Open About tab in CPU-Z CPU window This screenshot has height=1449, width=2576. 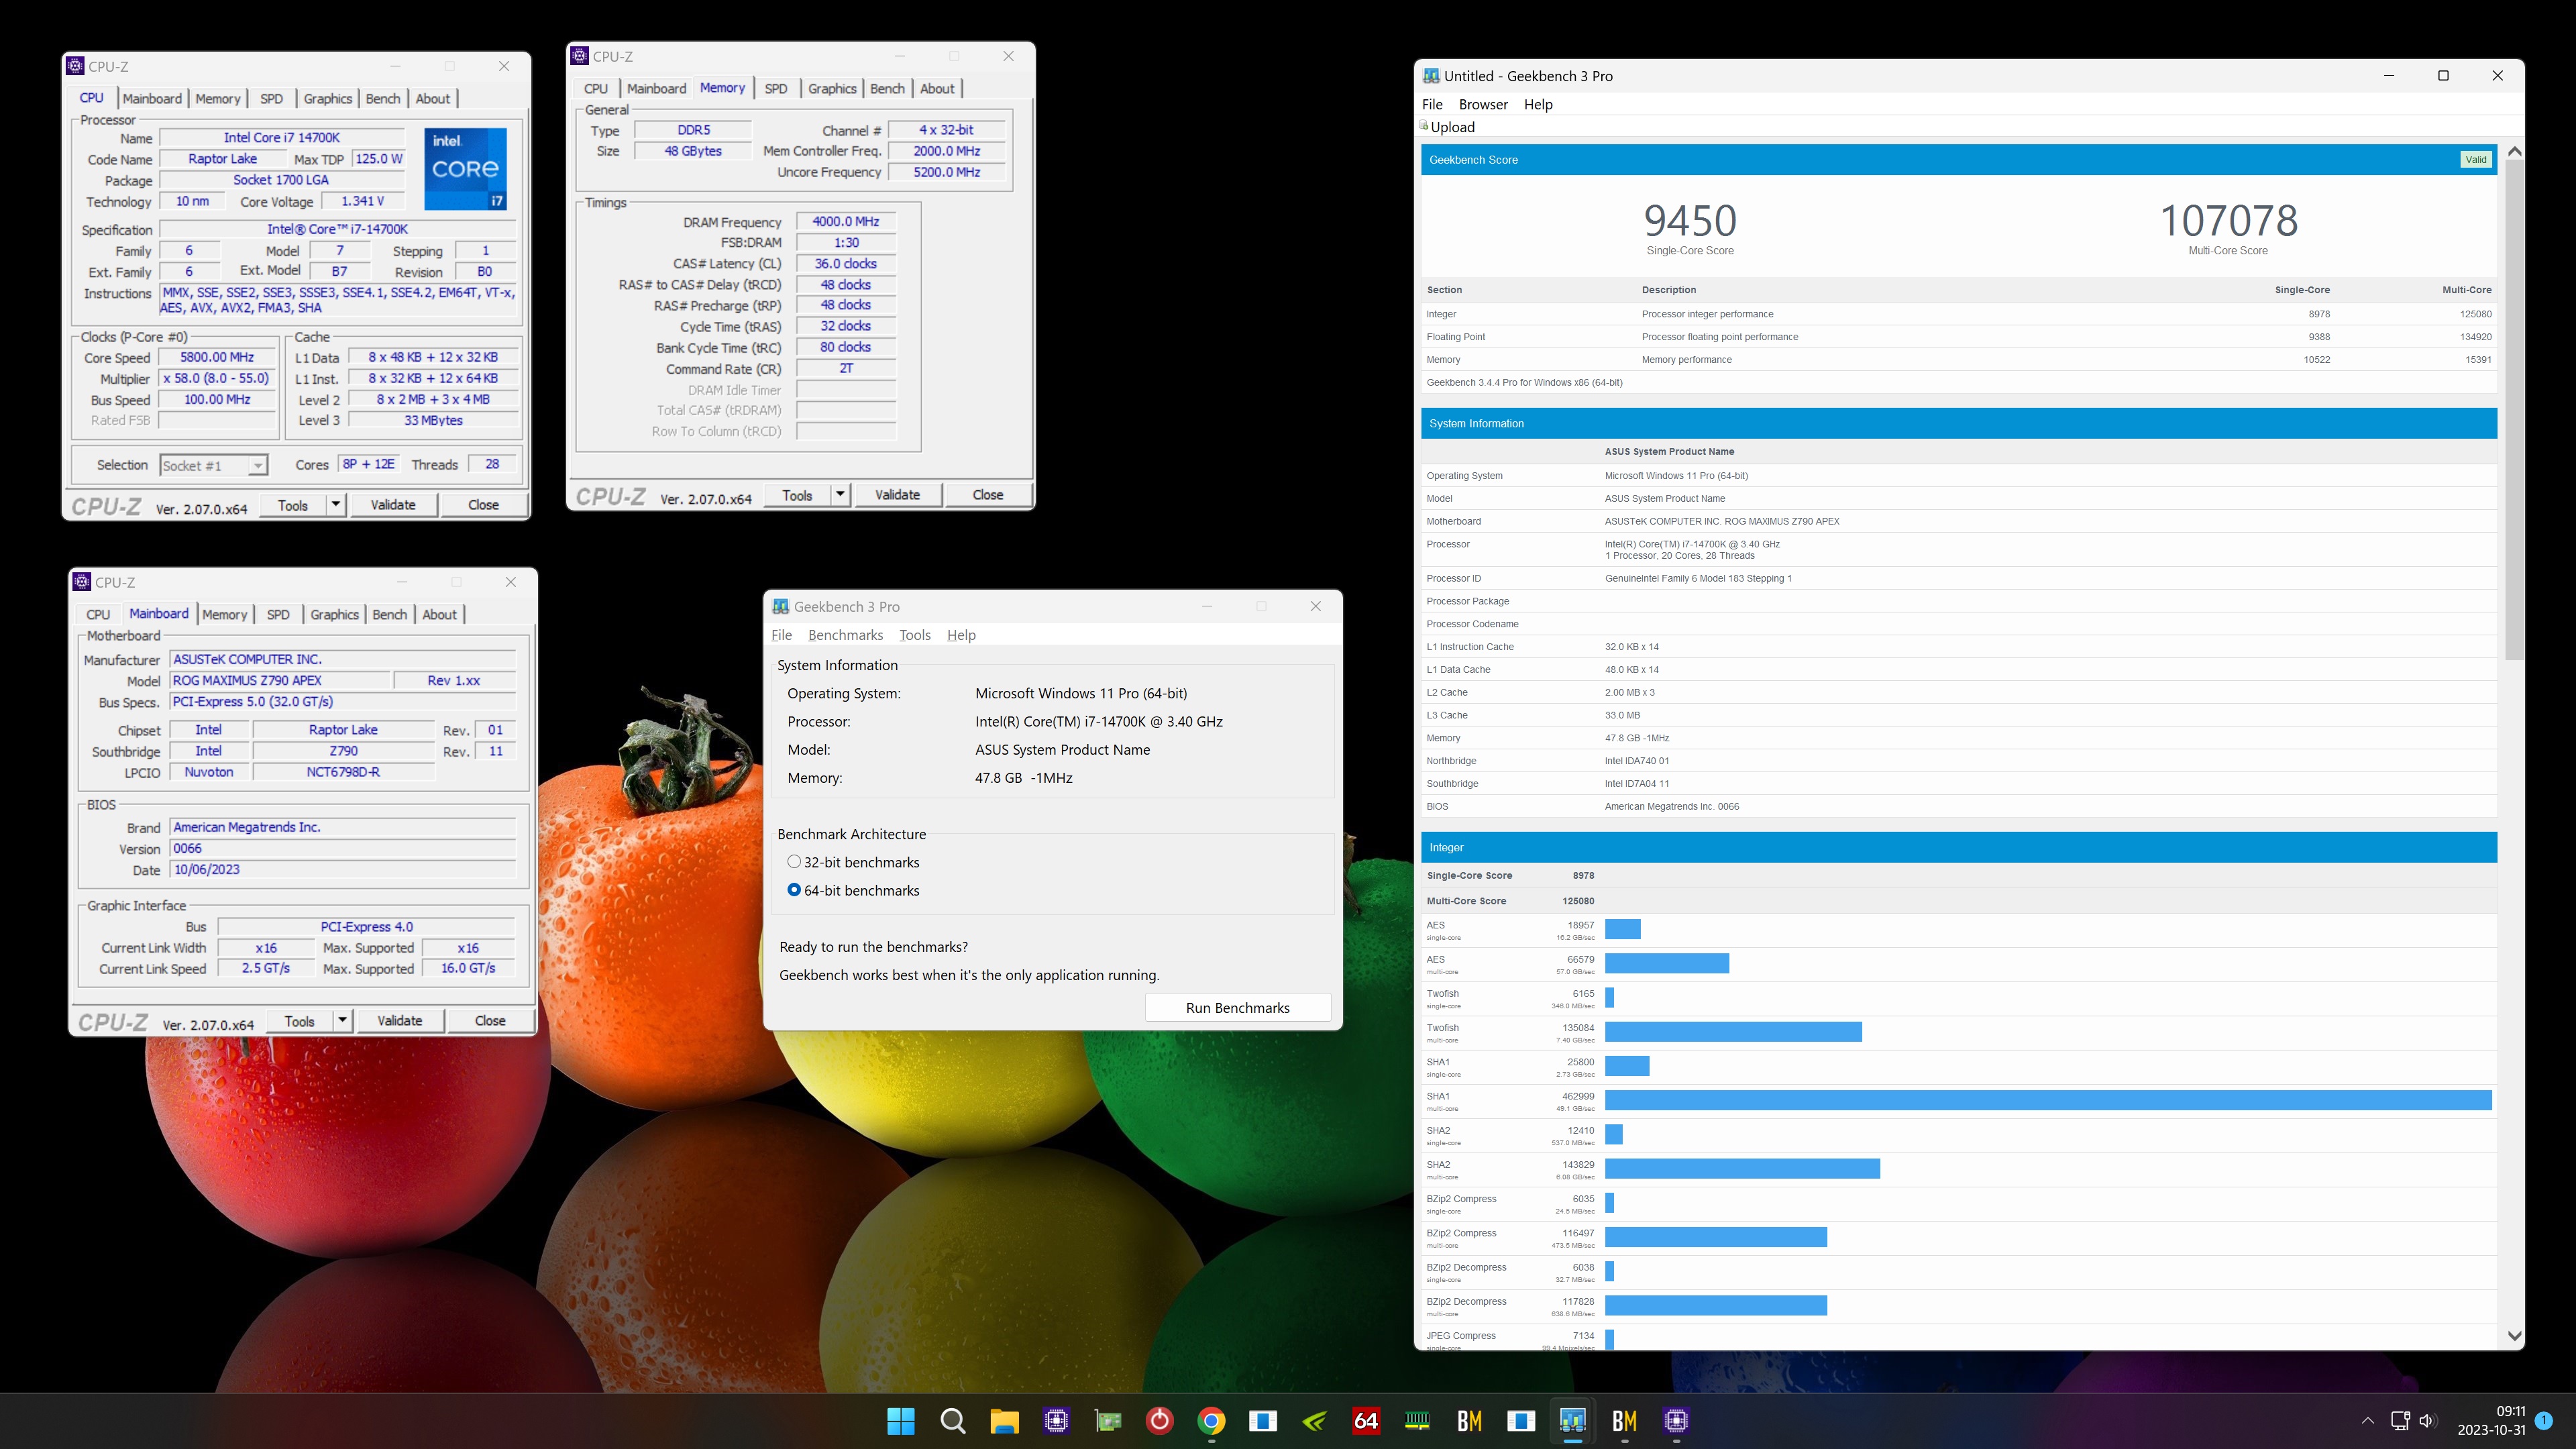pyautogui.click(x=433, y=99)
